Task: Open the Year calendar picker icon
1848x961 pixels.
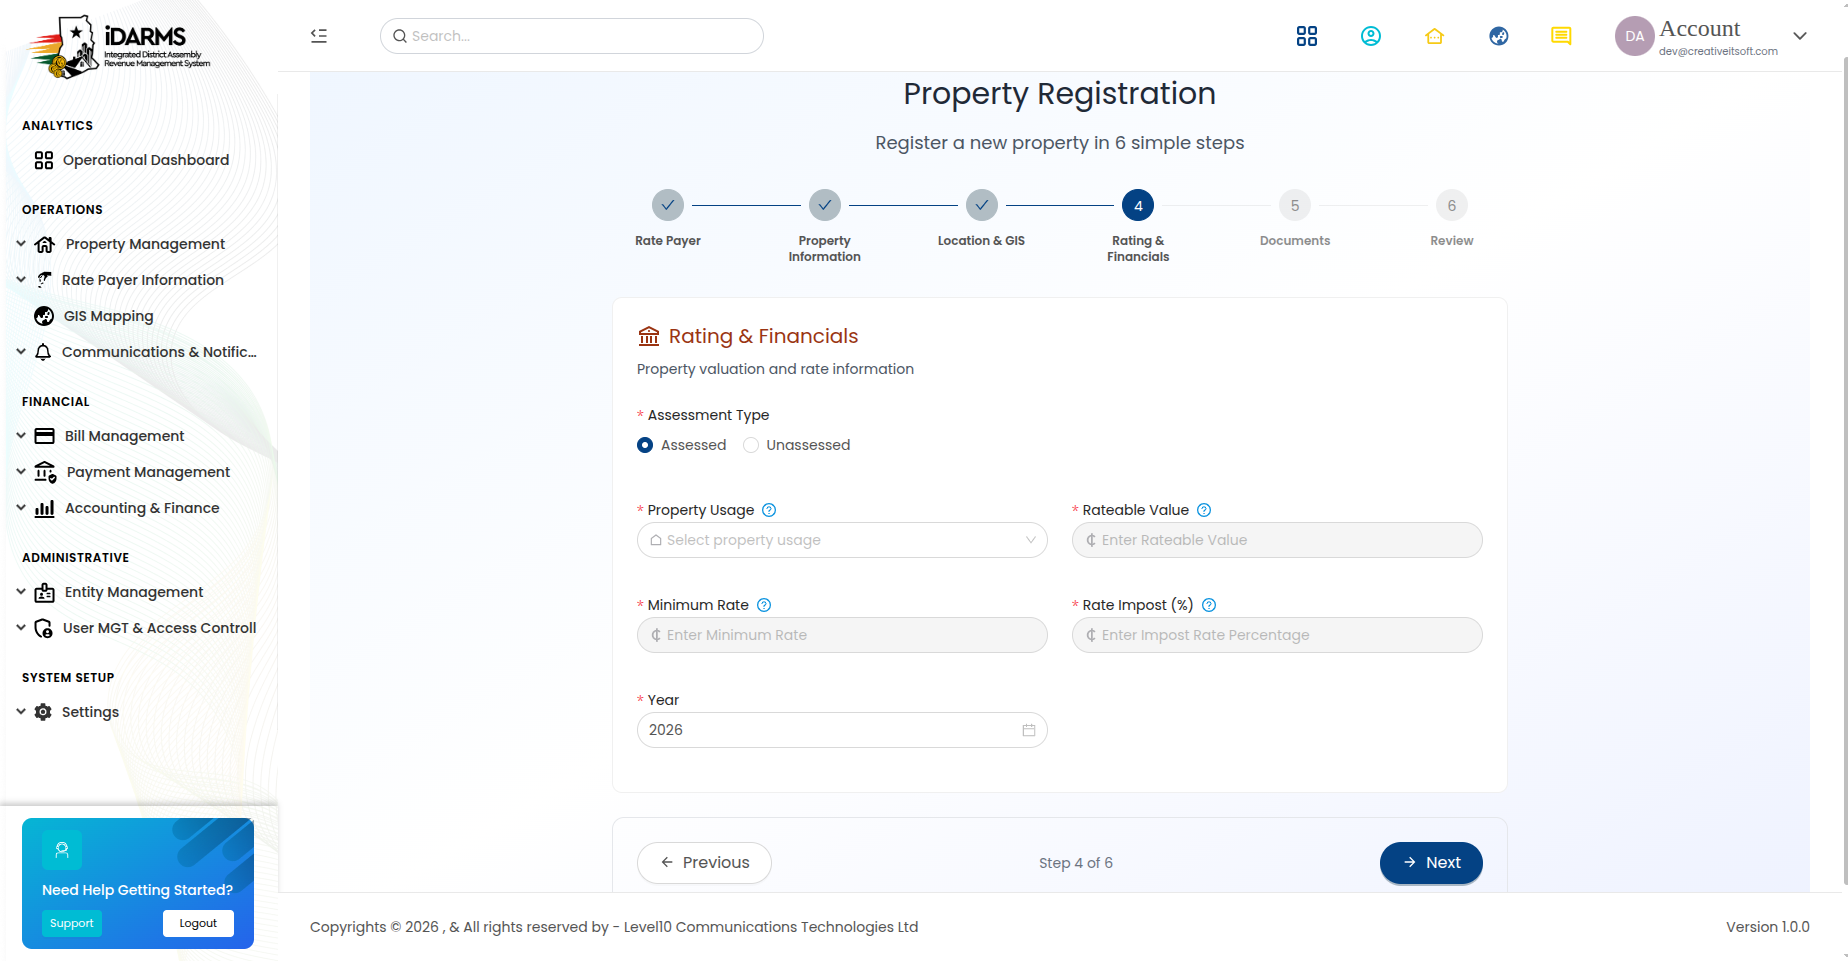Action: pos(1029,730)
